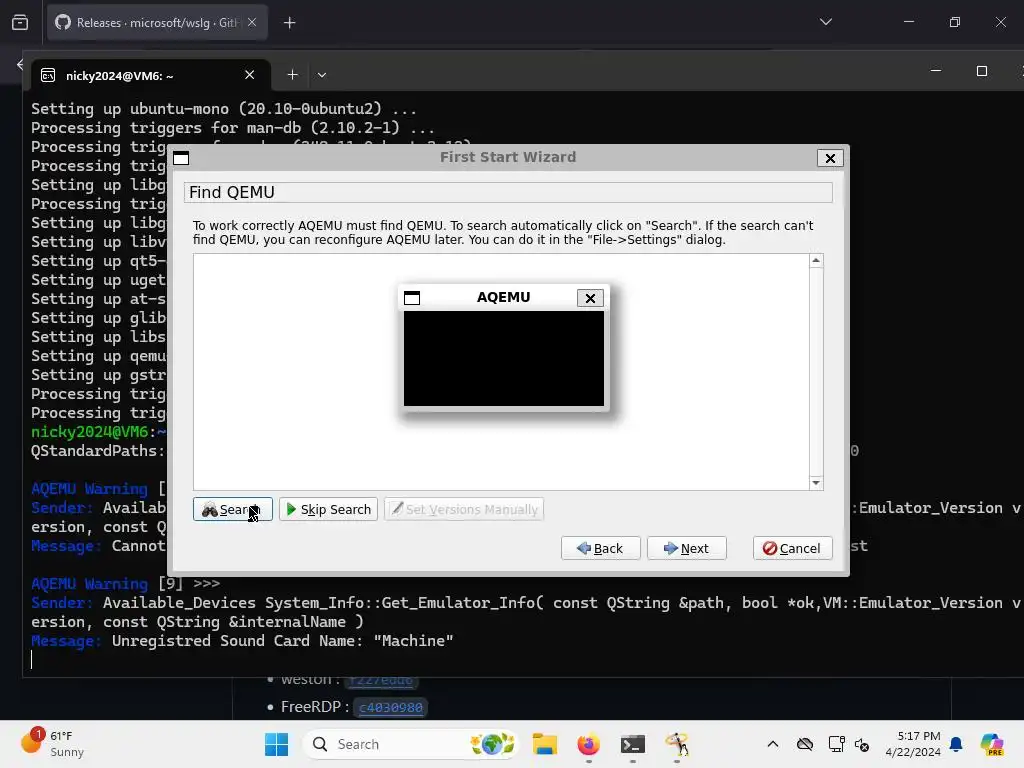Open the weston commit link
The width and height of the screenshot is (1024, 768).
pos(381,680)
